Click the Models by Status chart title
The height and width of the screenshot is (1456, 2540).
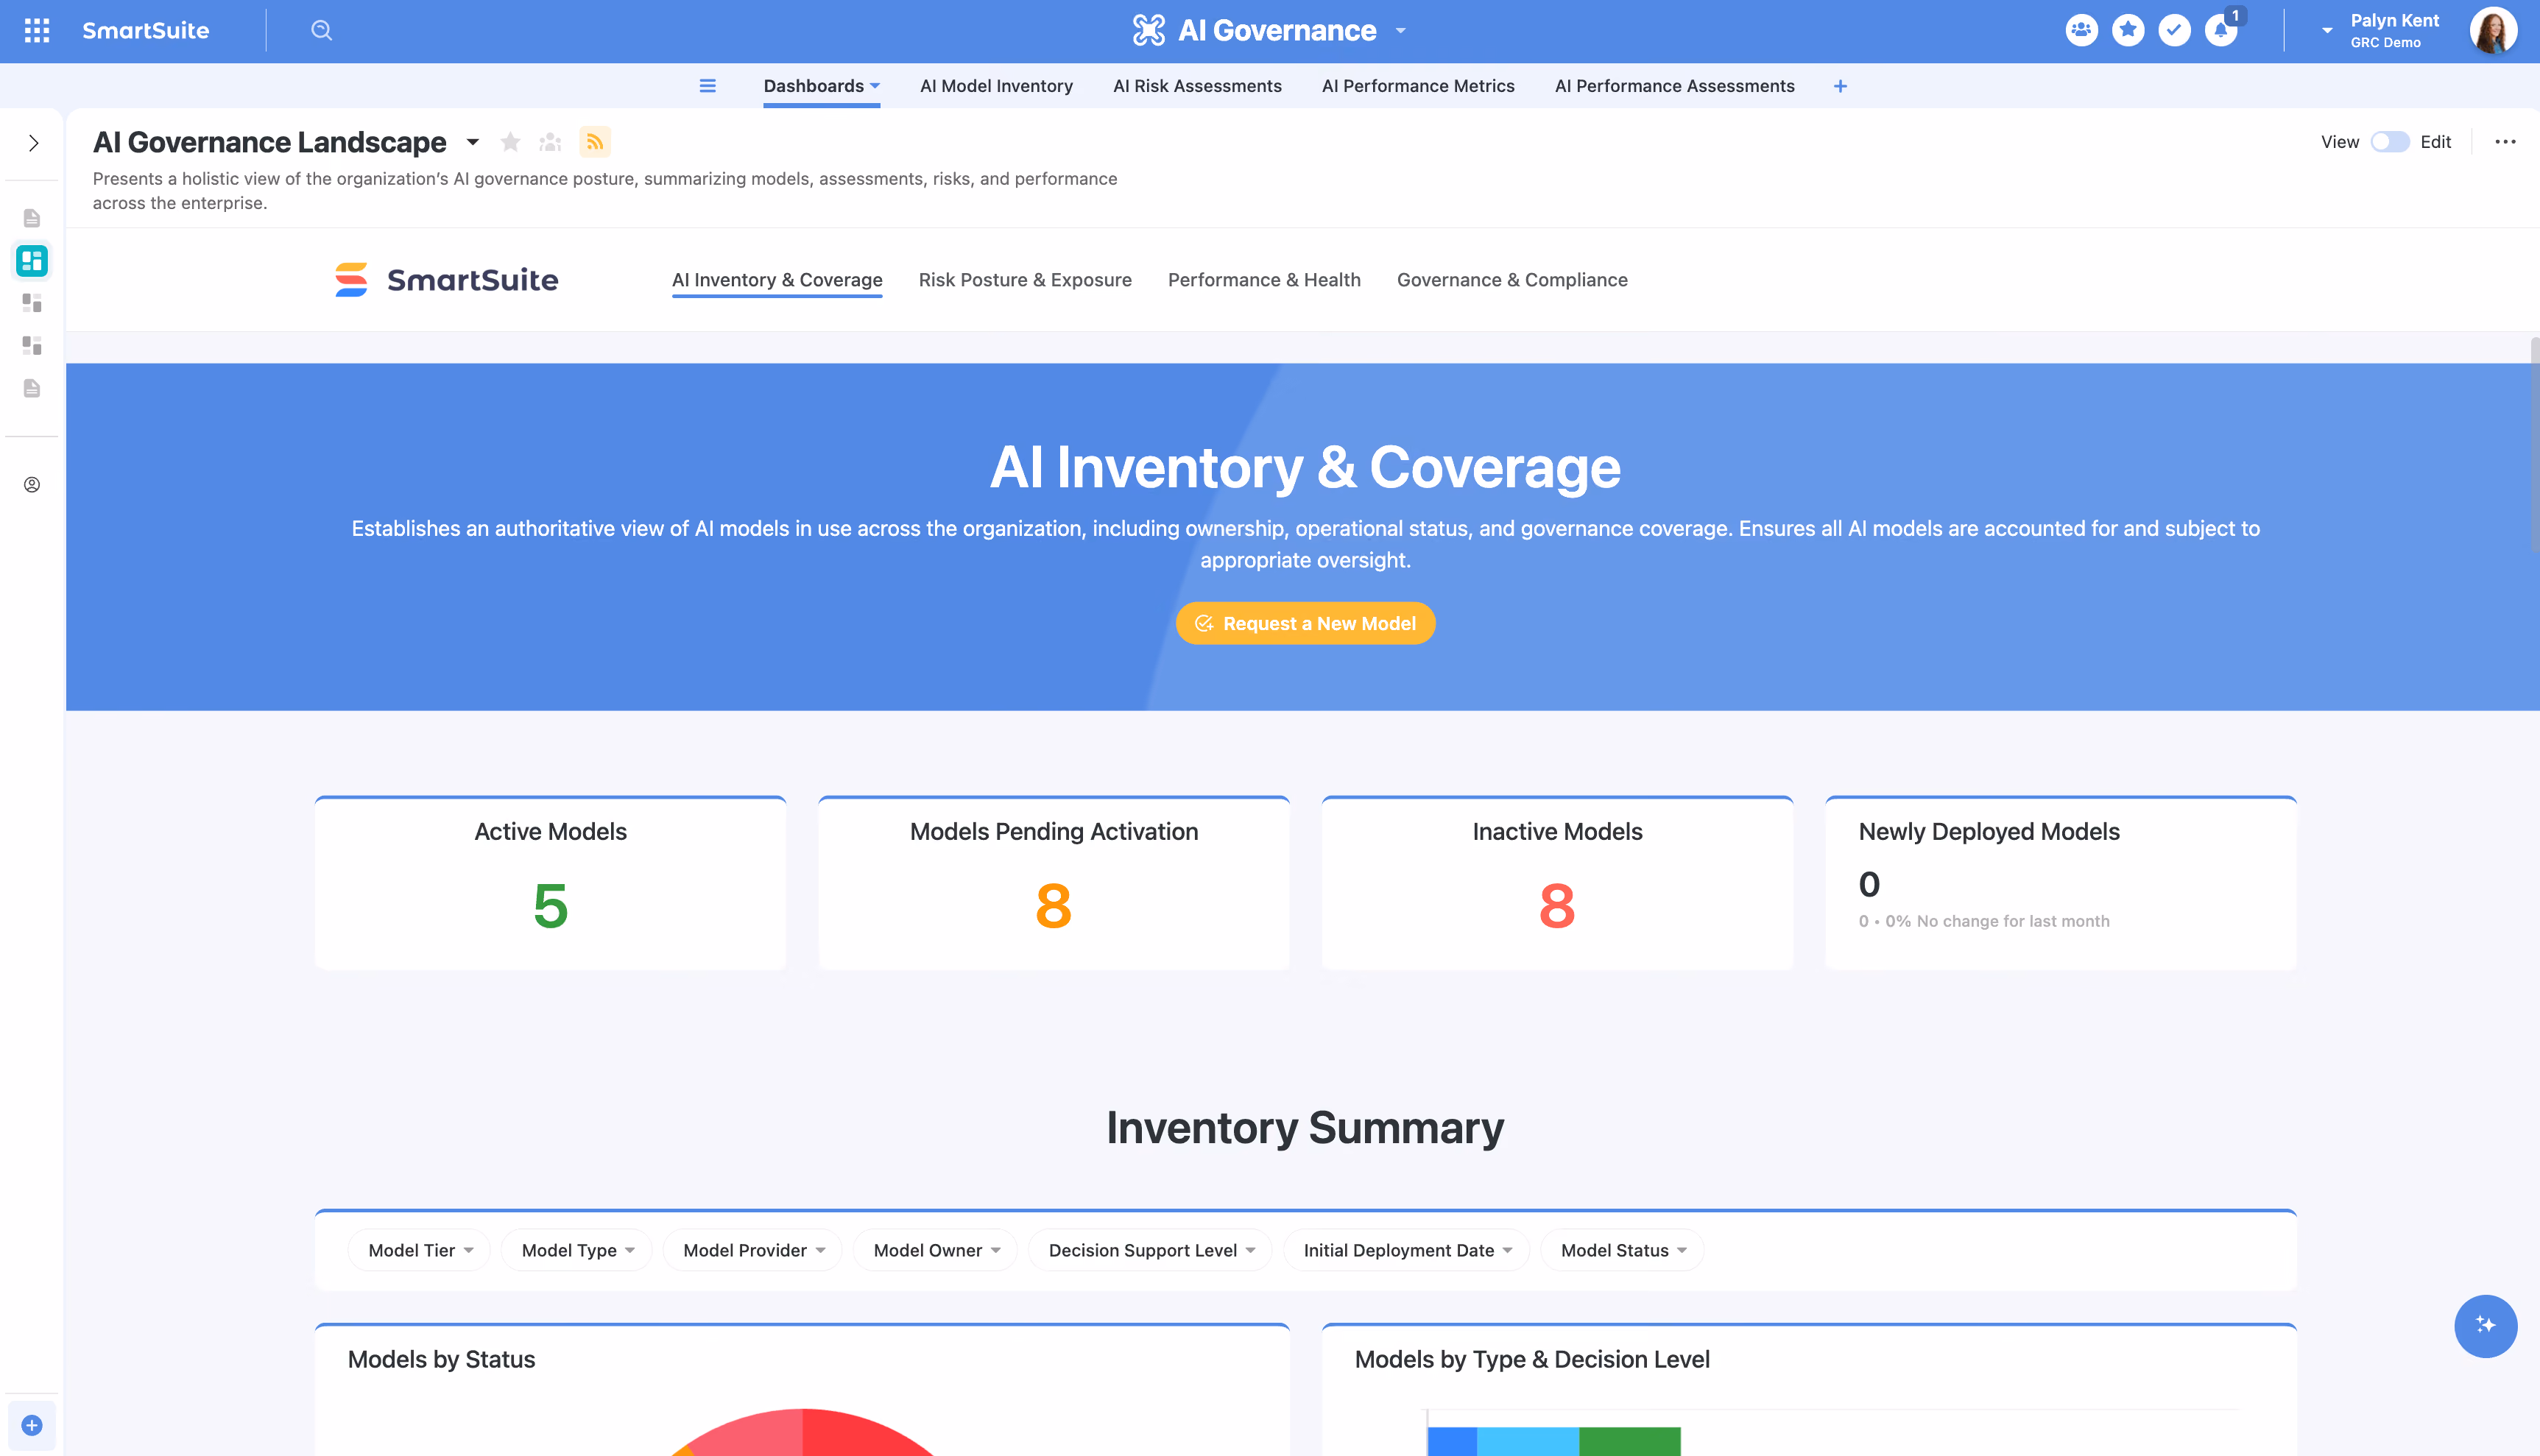coord(441,1359)
